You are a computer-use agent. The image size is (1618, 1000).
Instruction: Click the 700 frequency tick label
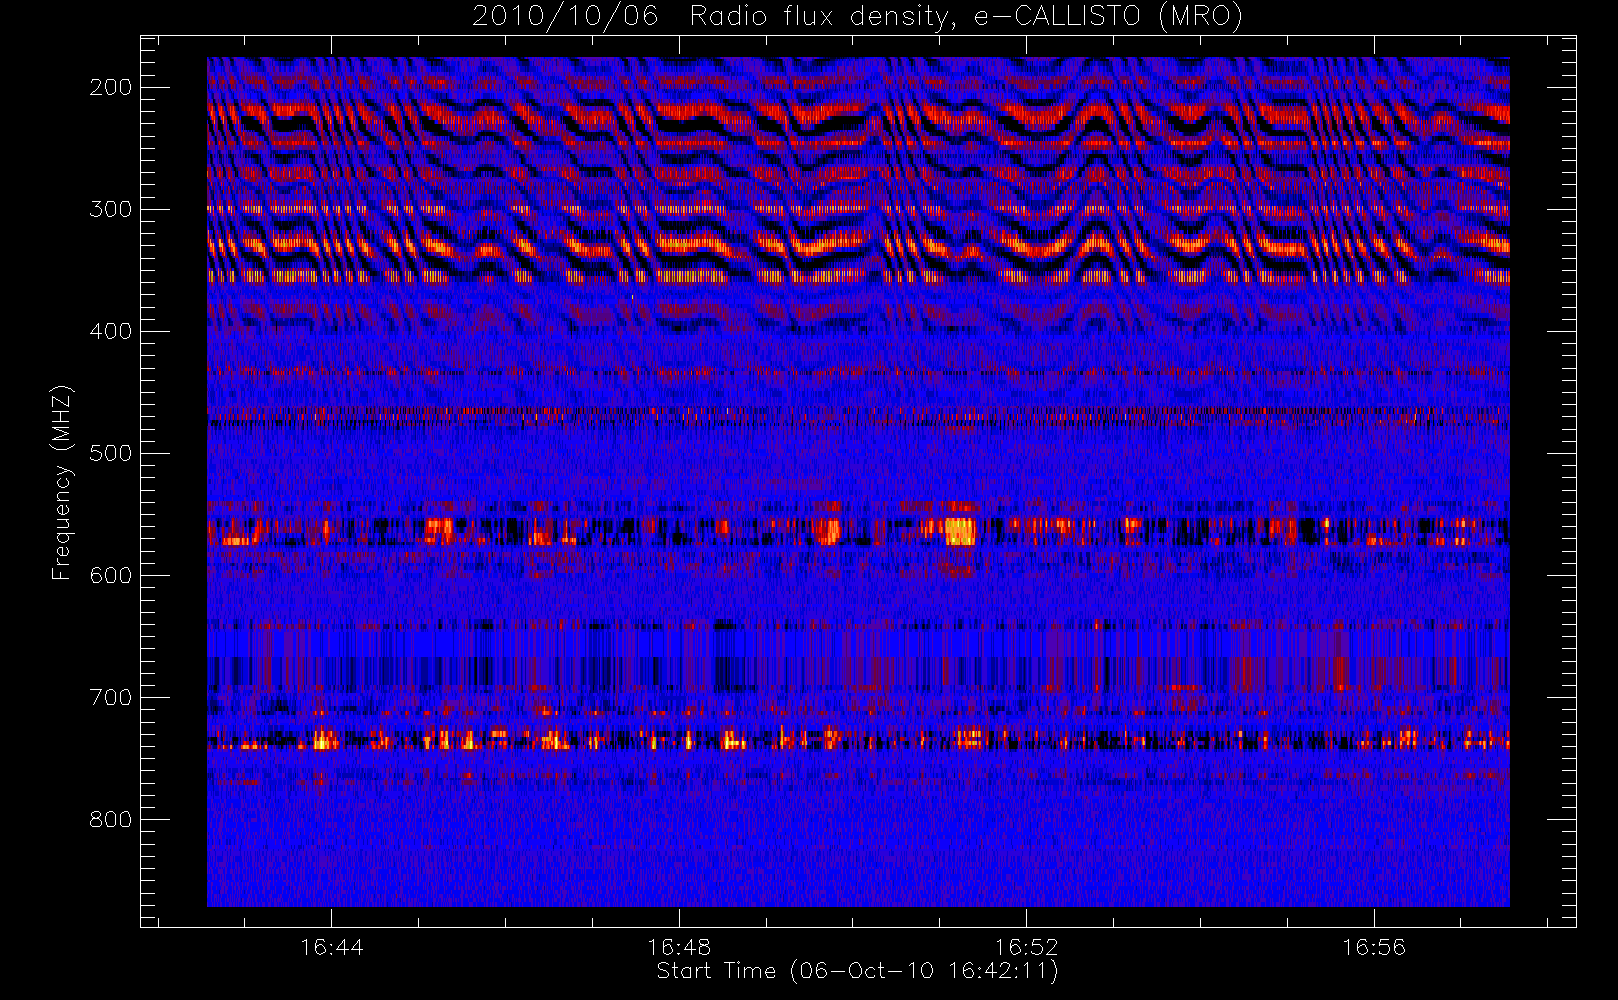(x=111, y=697)
